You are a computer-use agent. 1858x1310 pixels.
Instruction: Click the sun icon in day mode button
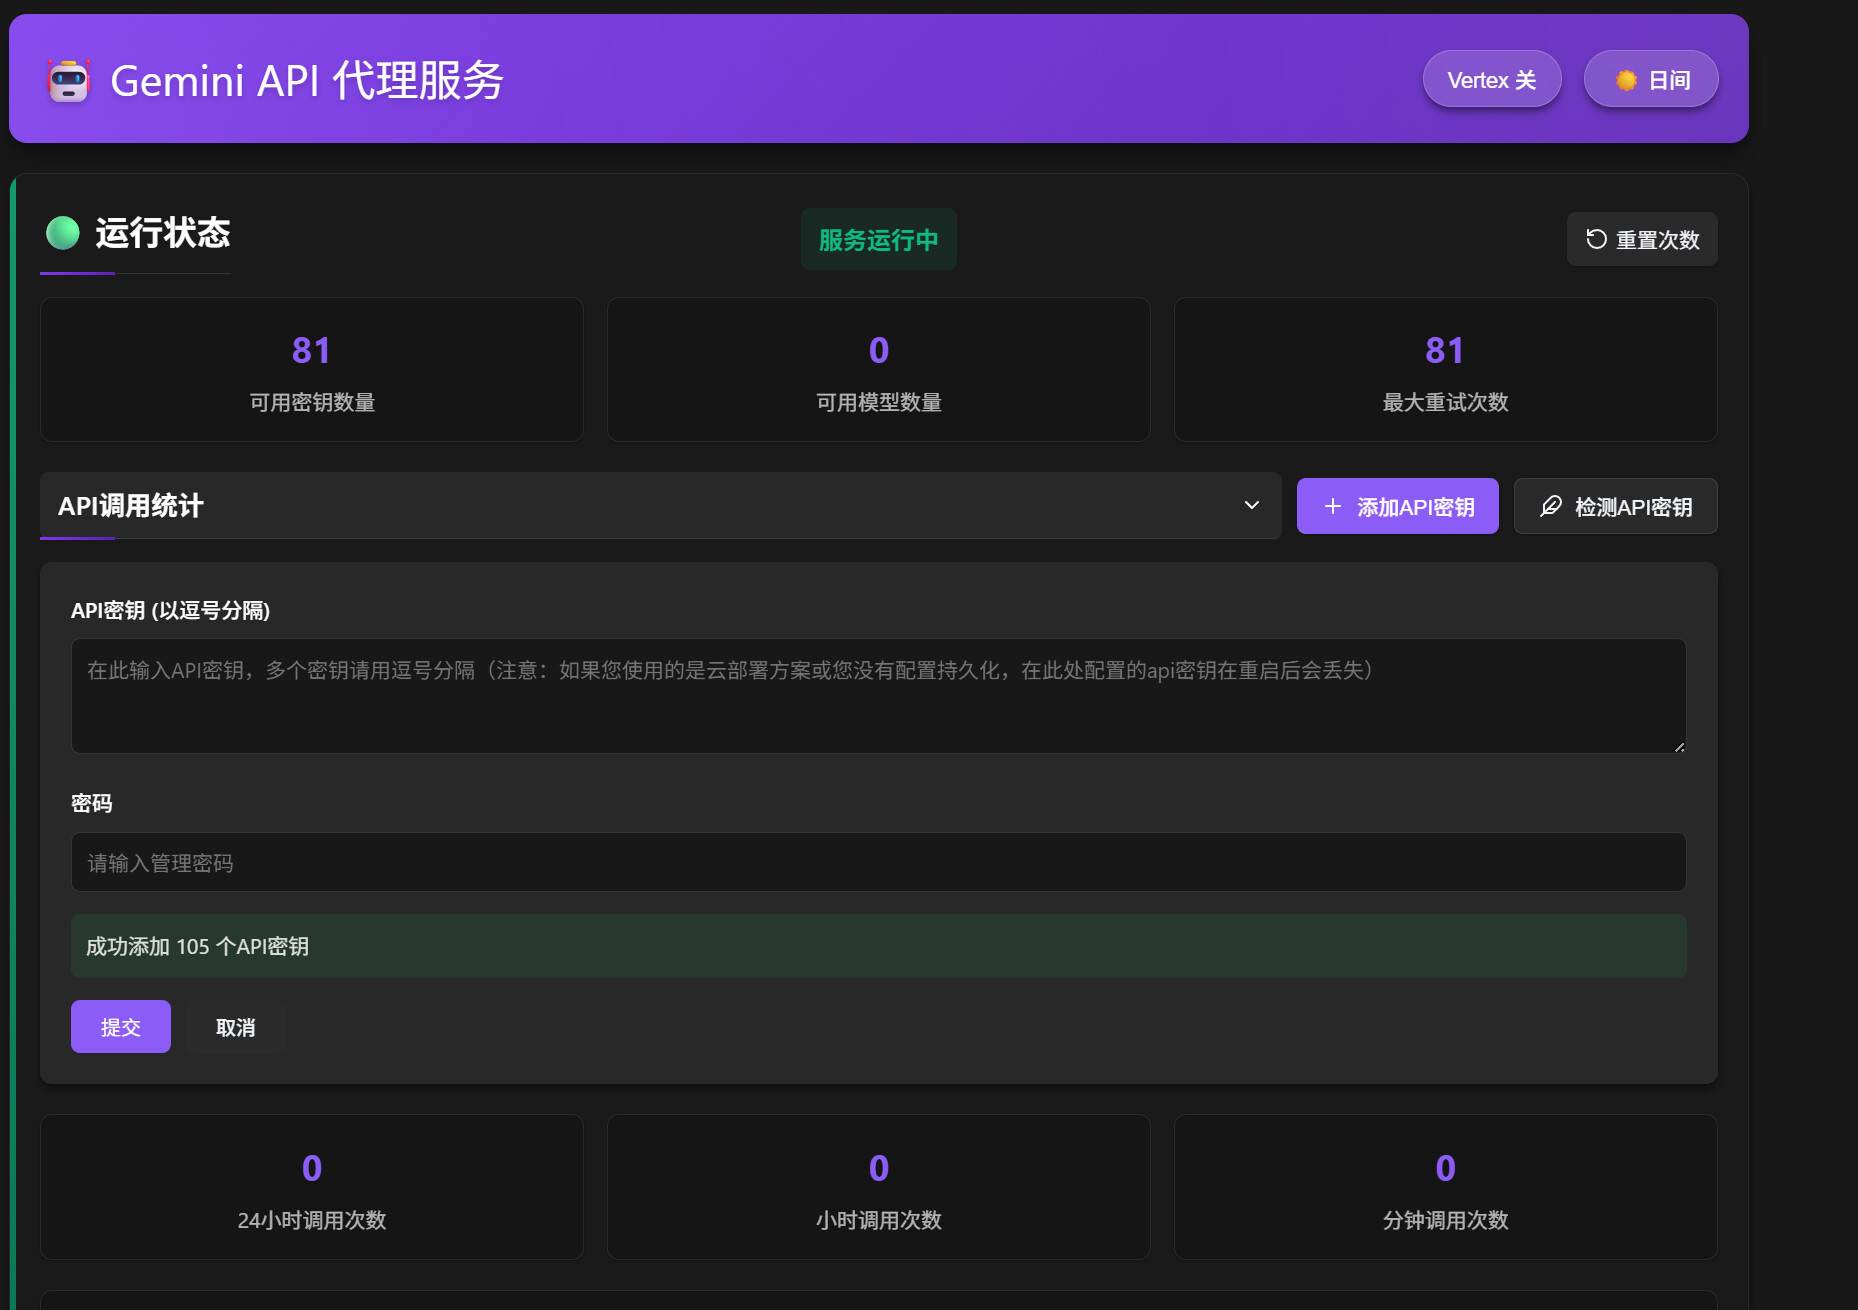tap(1626, 80)
